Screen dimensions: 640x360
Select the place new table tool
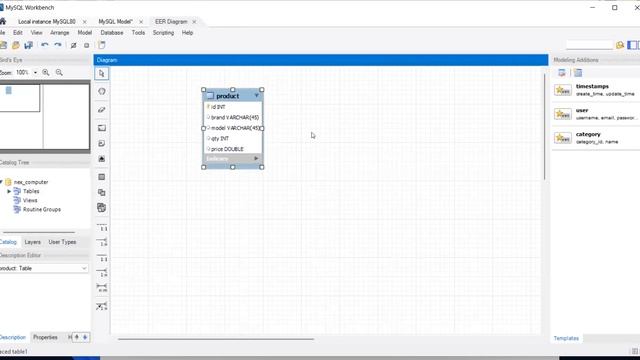point(102,177)
